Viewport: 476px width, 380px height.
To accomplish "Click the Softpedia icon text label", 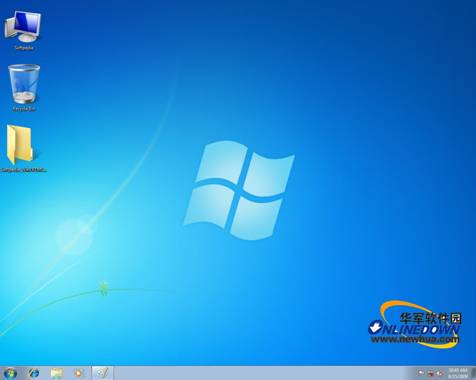I will [24, 48].
